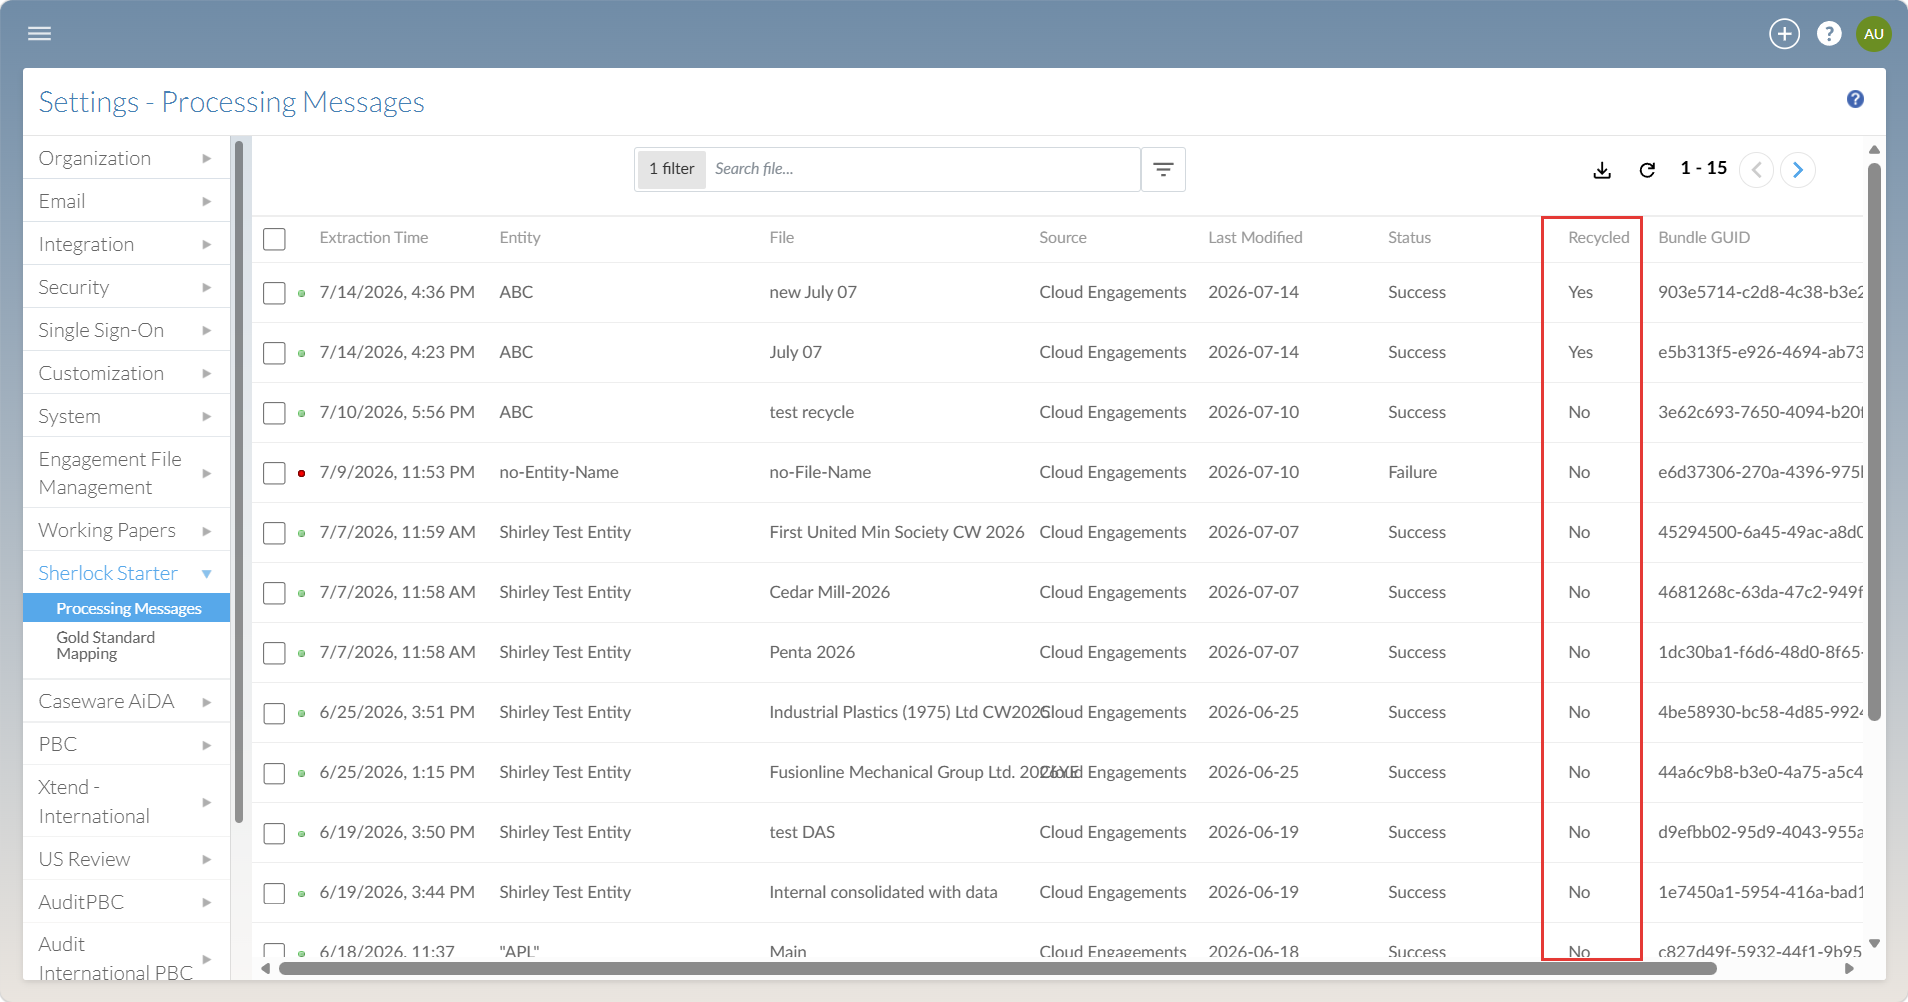
Task: Expand the Working Papers section
Action: pos(126,530)
